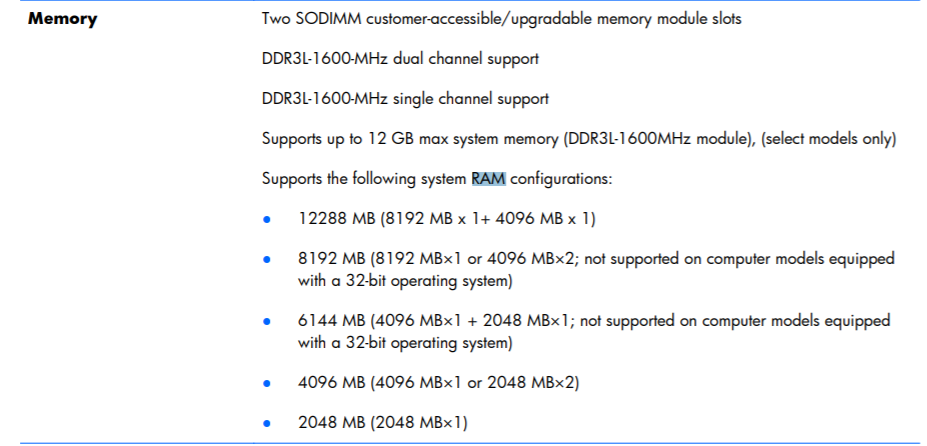The height and width of the screenshot is (446, 927).
Task: Click the '2048 MB (2048 MB×1)' entry
Action: click(382, 423)
